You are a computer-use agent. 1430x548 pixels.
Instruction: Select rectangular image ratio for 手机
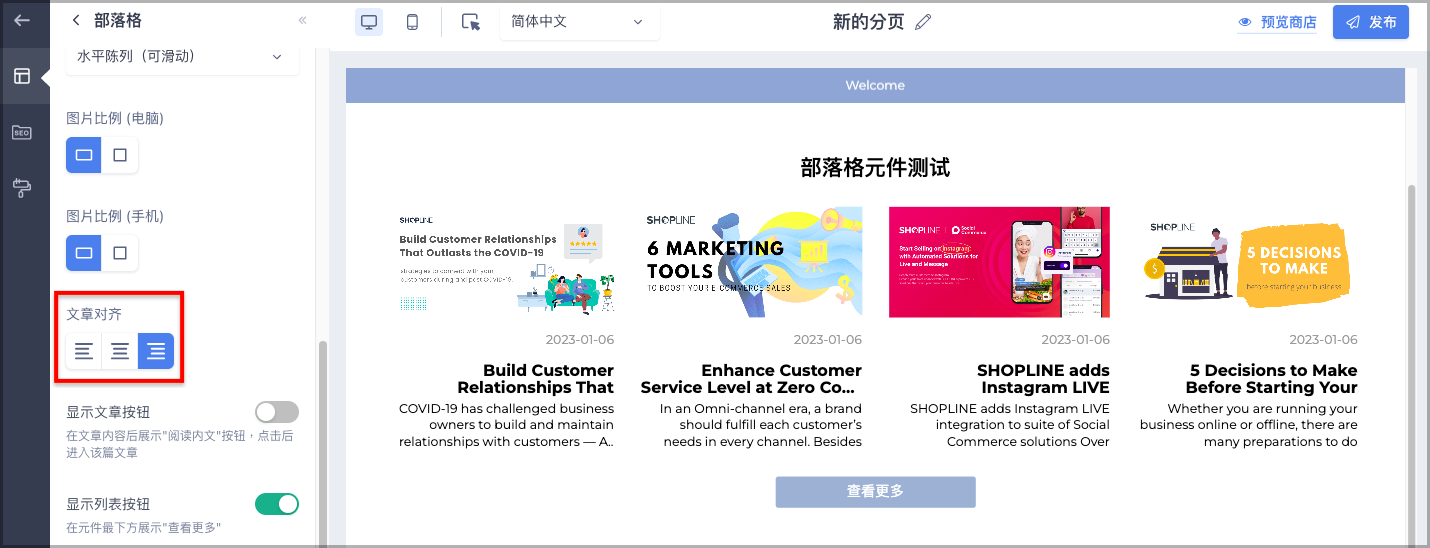coord(84,253)
